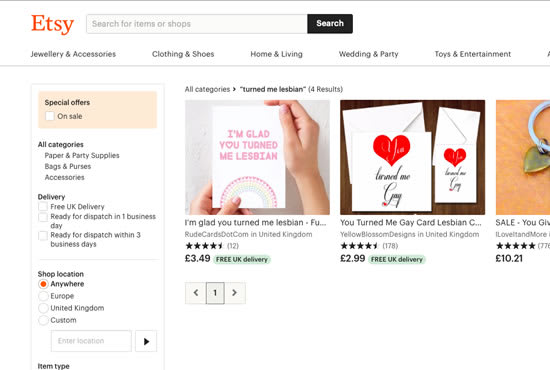Open Jewellery & Accessories menu
The height and width of the screenshot is (370, 550).
[x=73, y=54]
